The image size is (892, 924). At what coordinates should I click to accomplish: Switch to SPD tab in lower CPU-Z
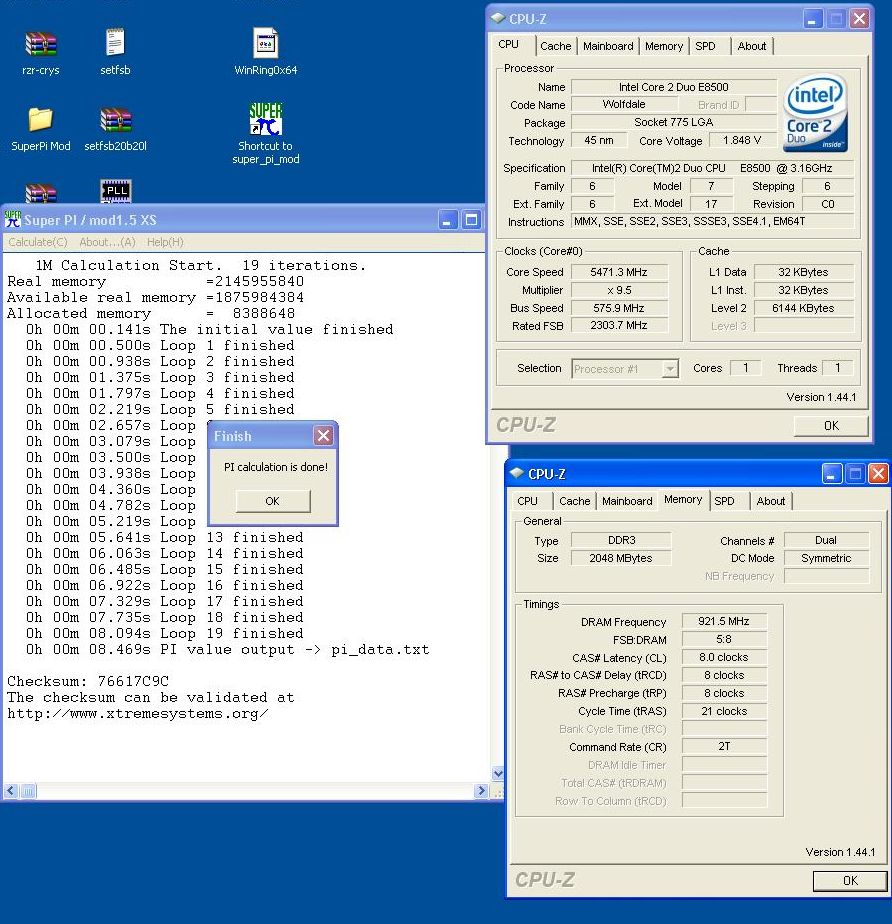point(724,501)
